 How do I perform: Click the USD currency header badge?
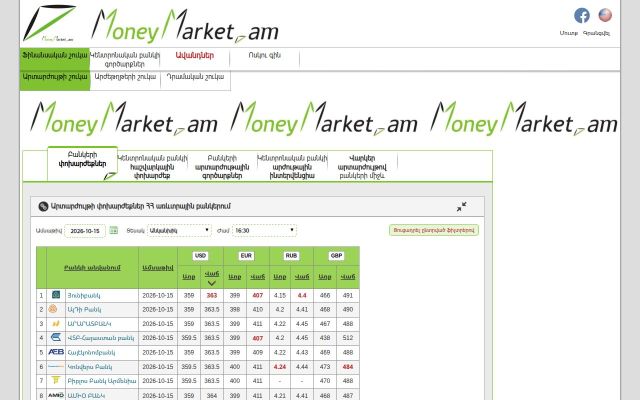(x=200, y=256)
